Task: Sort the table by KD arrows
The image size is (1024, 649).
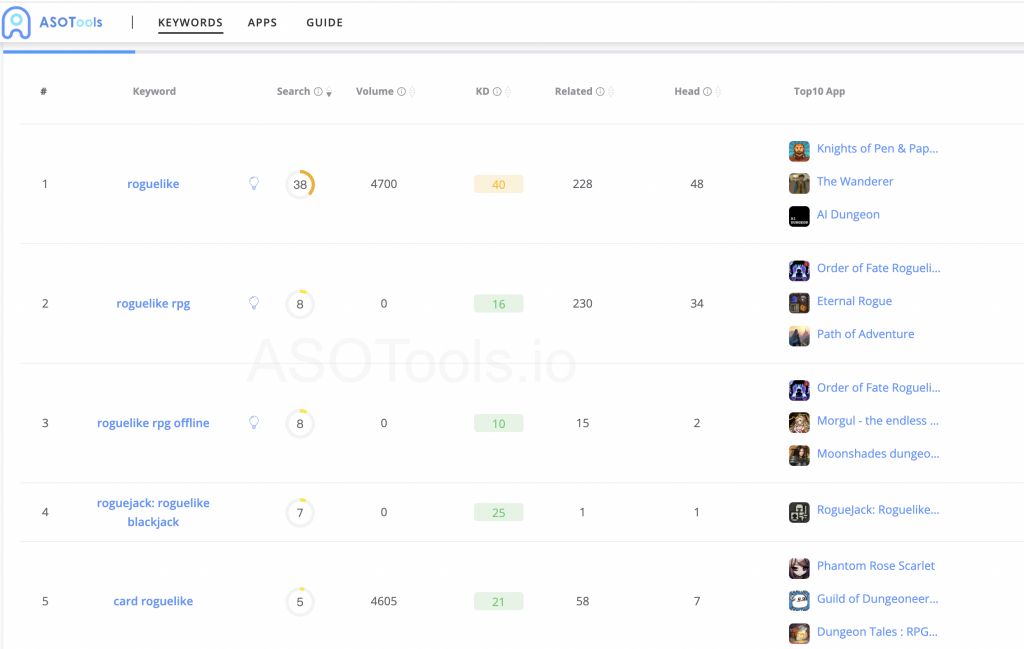Action: click(507, 92)
